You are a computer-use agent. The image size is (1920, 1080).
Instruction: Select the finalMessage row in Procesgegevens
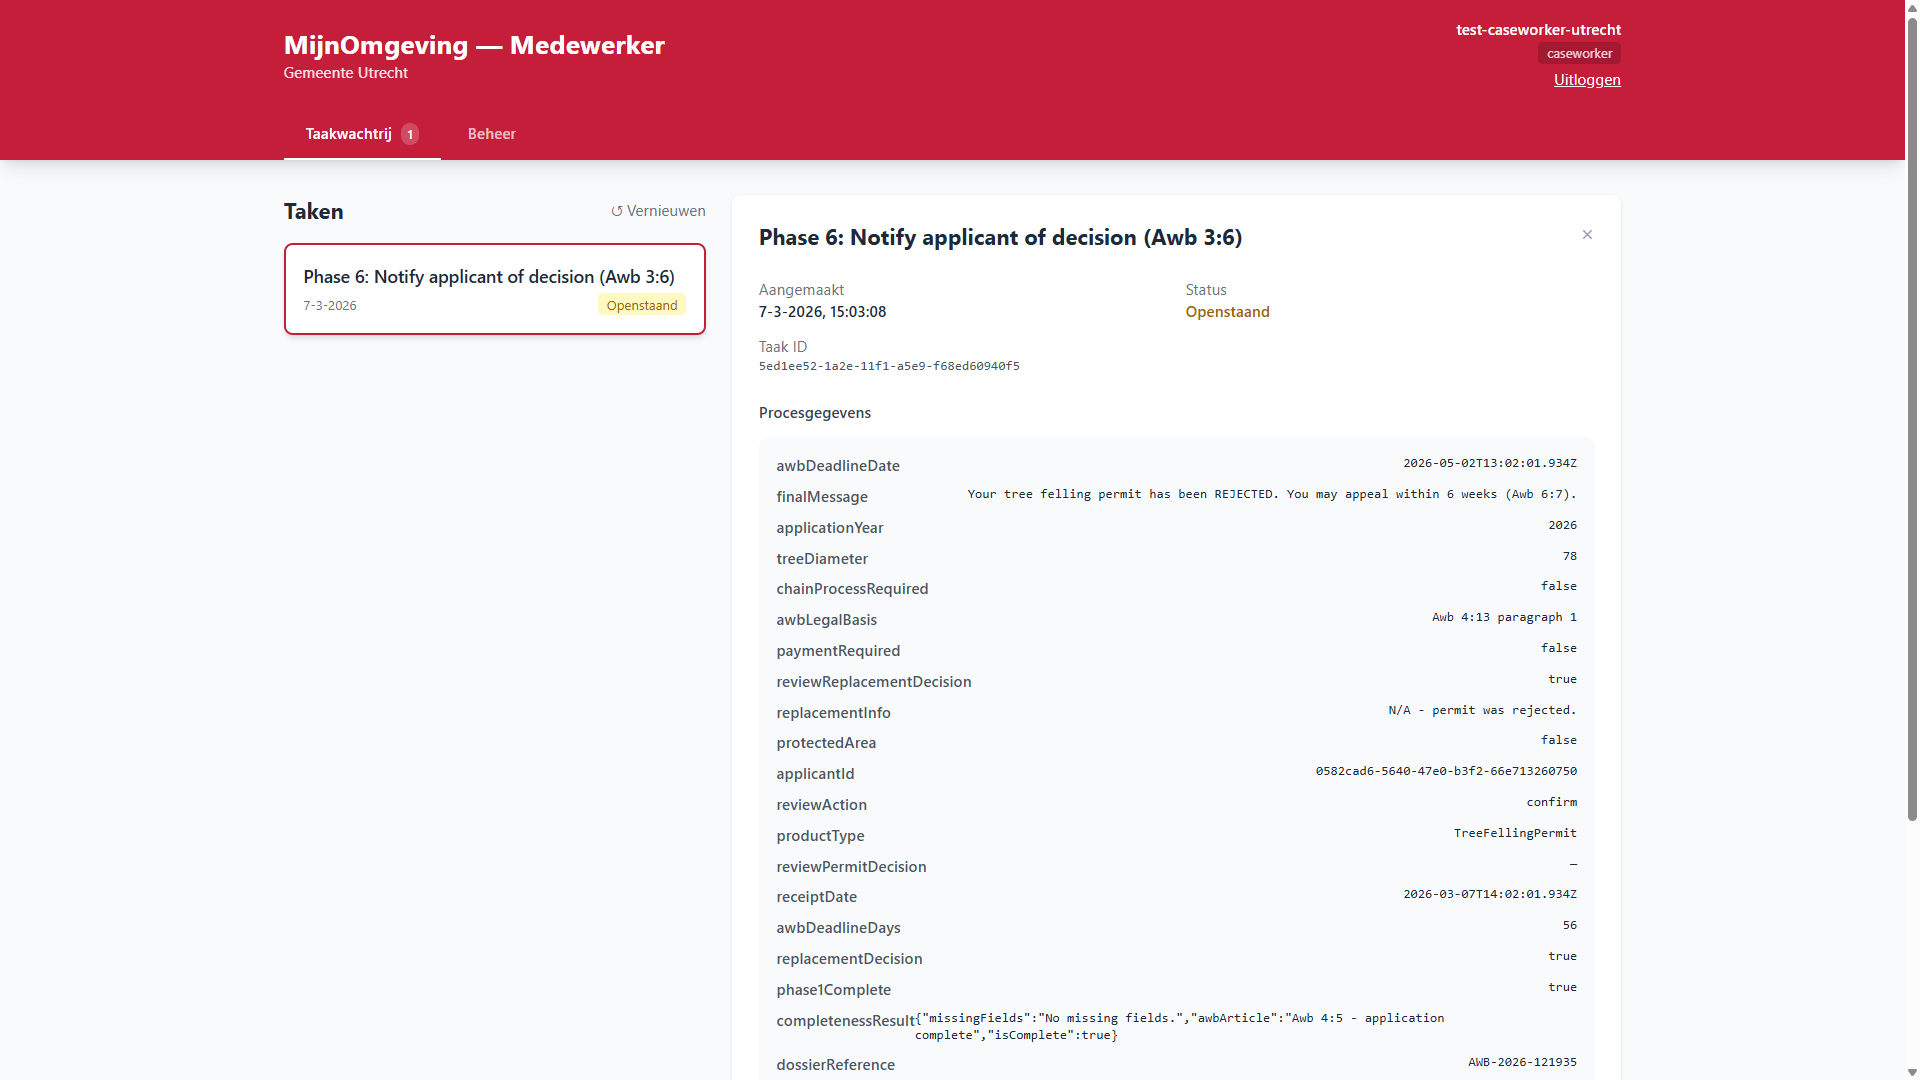coord(1176,495)
